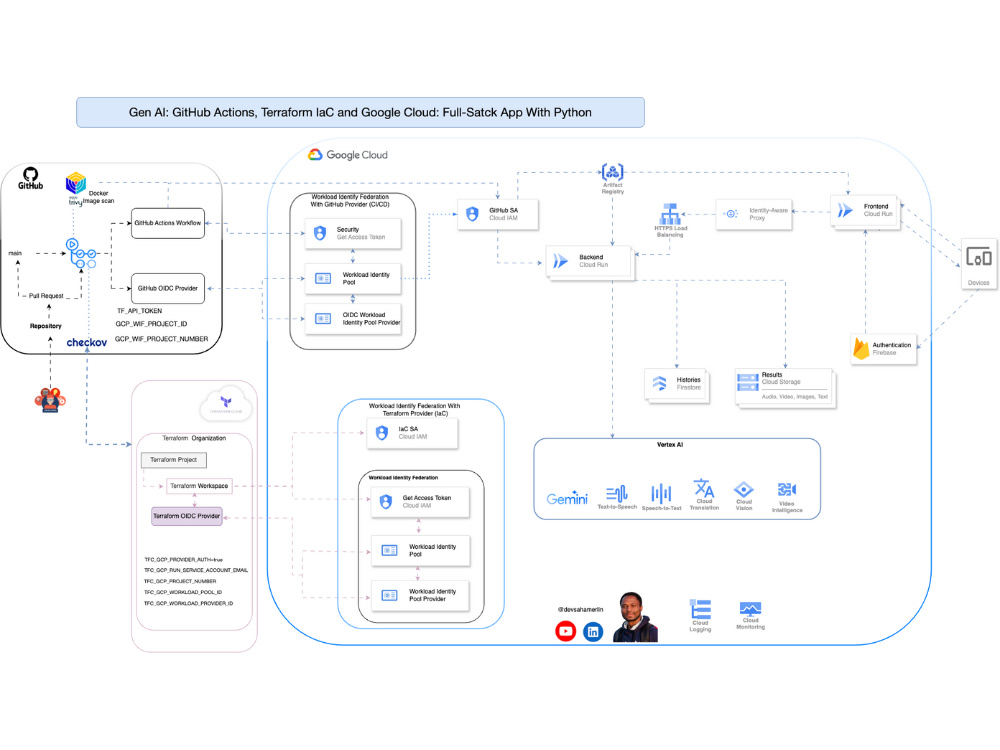The image size is (1000, 750).
Task: Click the 'TFC_GCP_WORKLOAD_PROVIDER_ID' text
Action: [188, 603]
